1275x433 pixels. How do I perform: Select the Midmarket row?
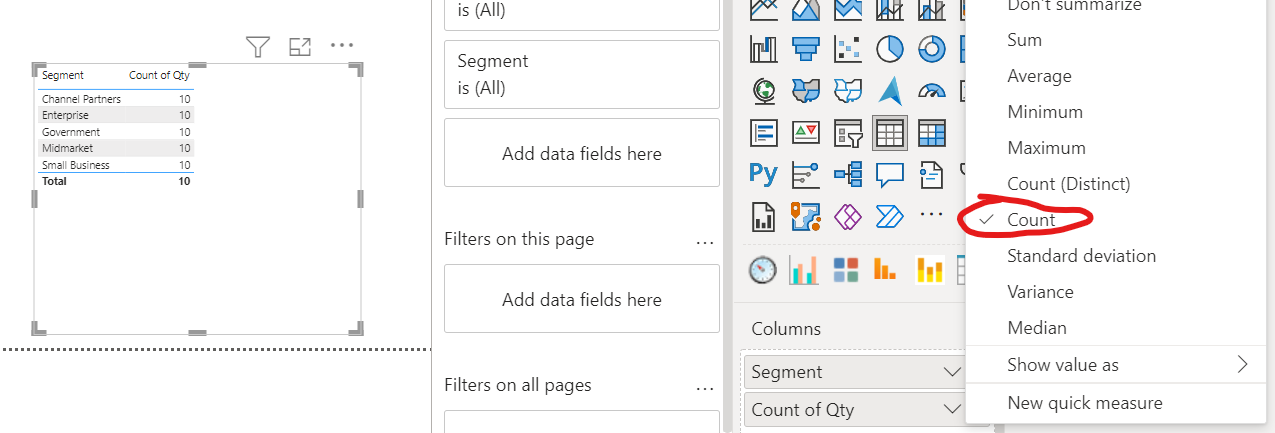click(x=116, y=148)
